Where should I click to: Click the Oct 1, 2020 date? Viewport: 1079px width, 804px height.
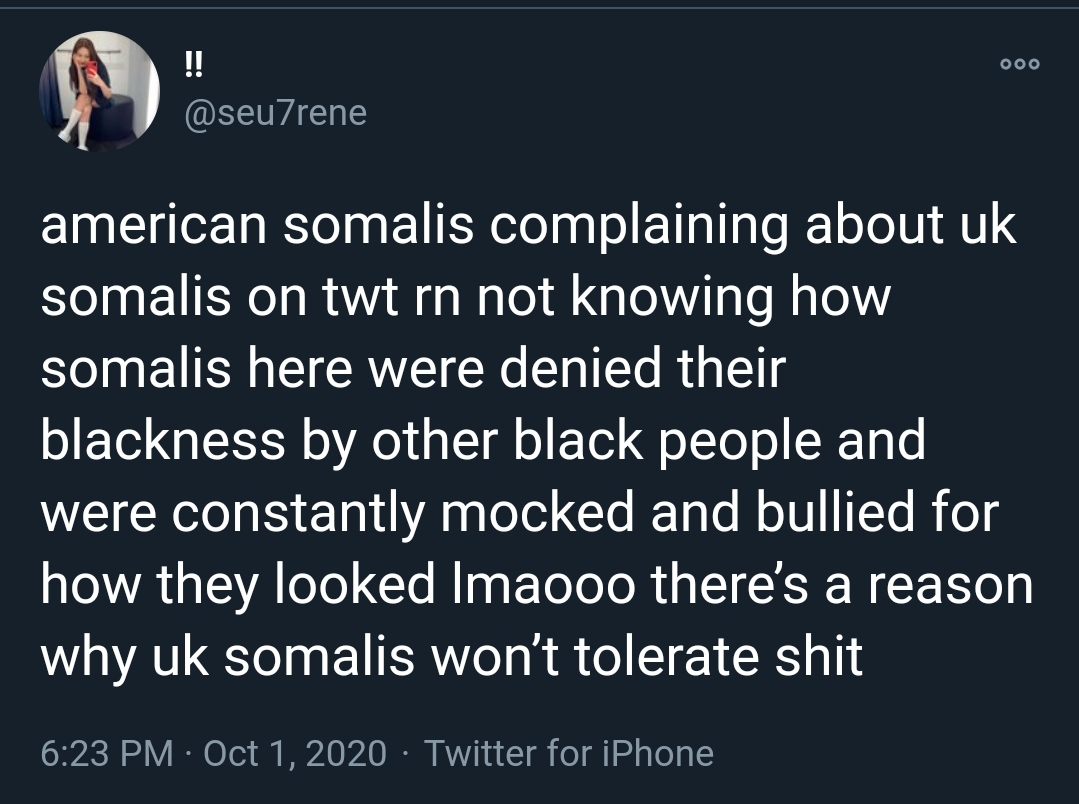pyautogui.click(x=294, y=753)
